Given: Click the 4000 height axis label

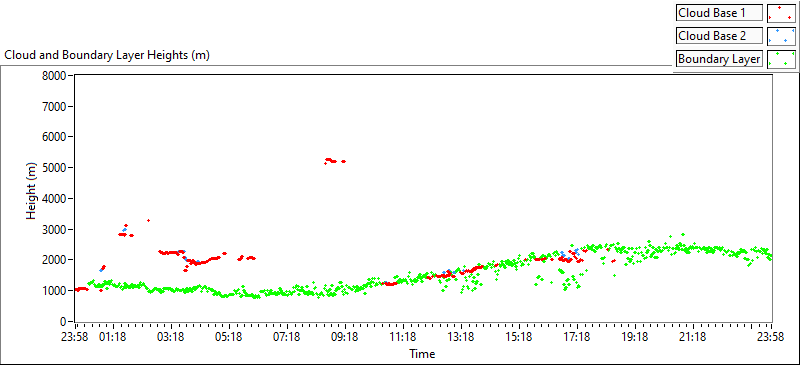Looking at the screenshot, I should point(57,199).
